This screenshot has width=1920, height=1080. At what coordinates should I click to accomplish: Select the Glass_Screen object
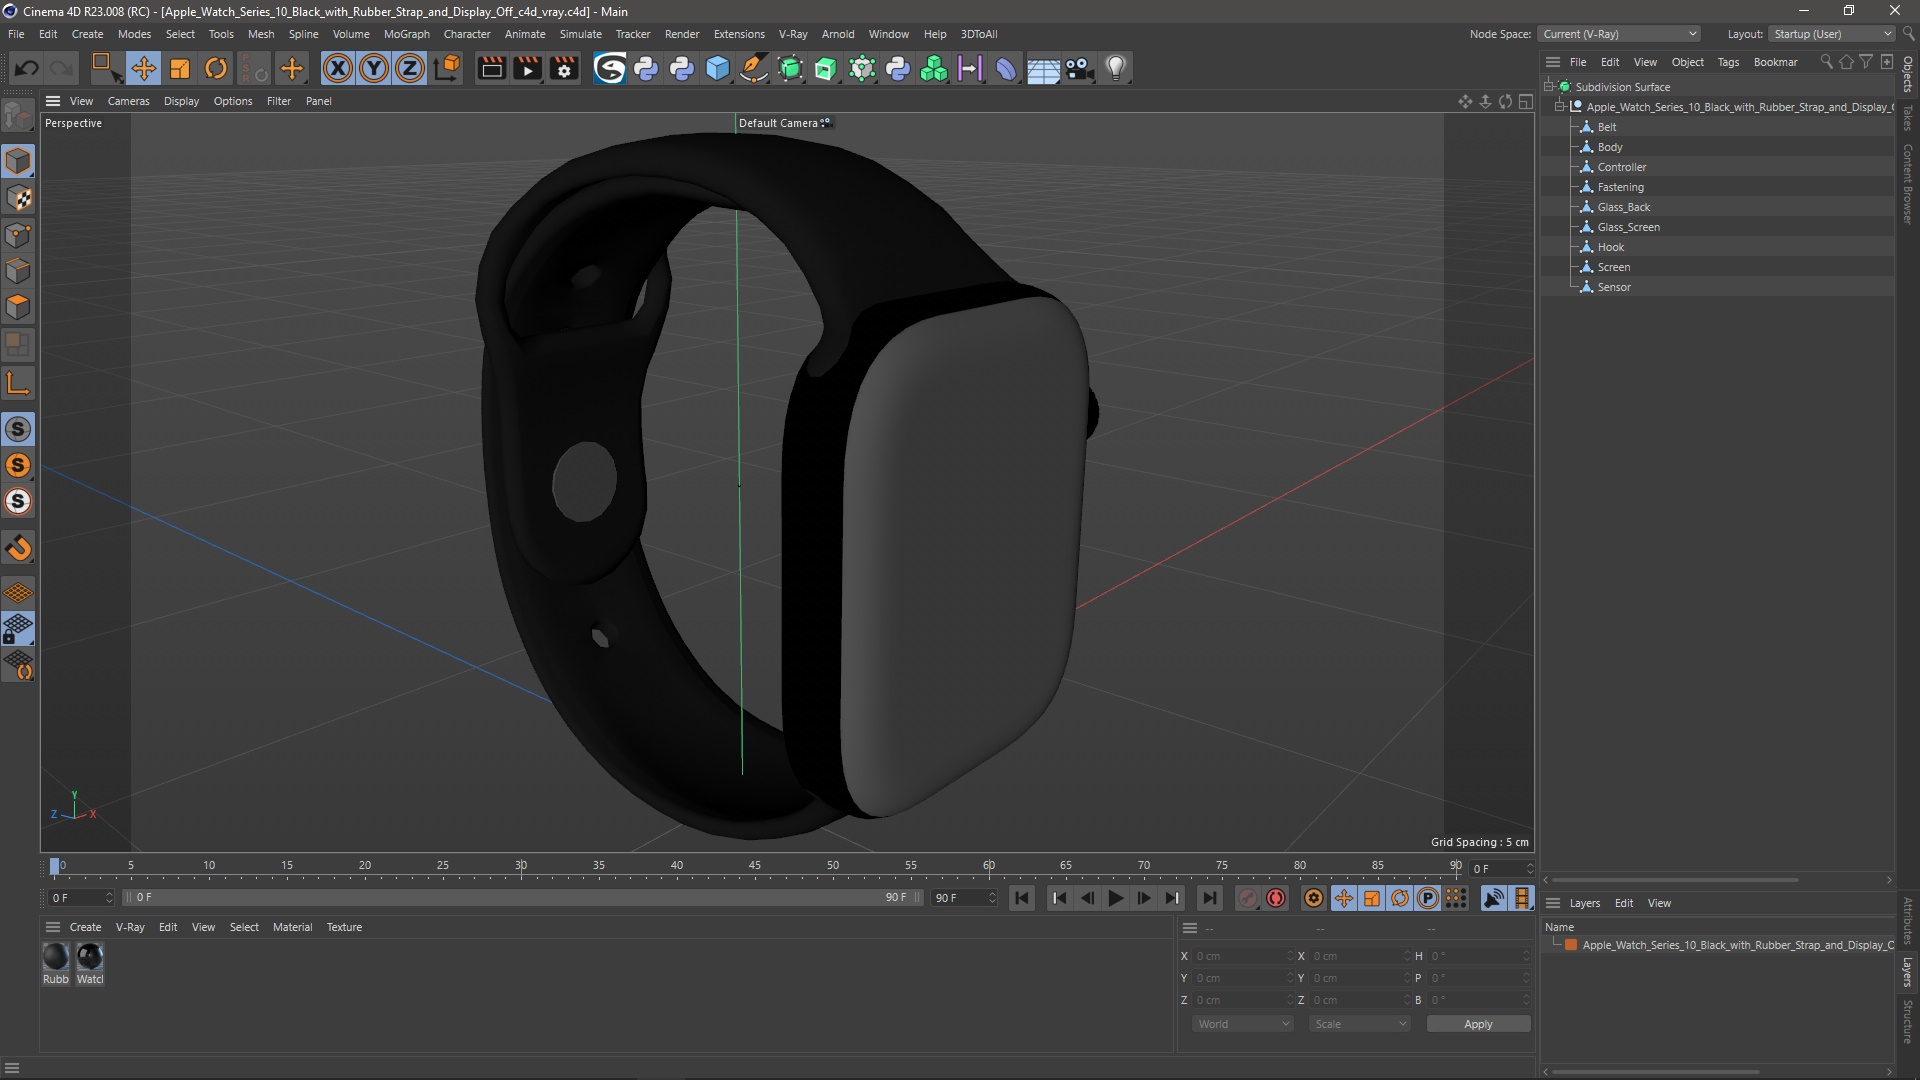coord(1628,227)
